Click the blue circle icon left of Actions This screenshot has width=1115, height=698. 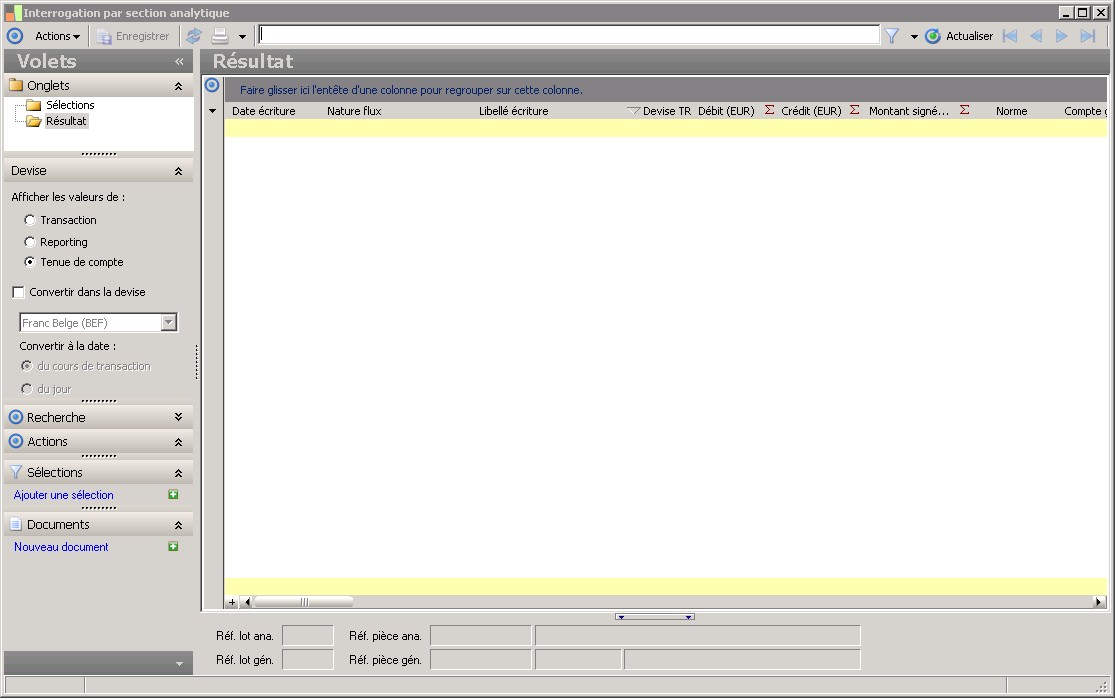[15, 36]
